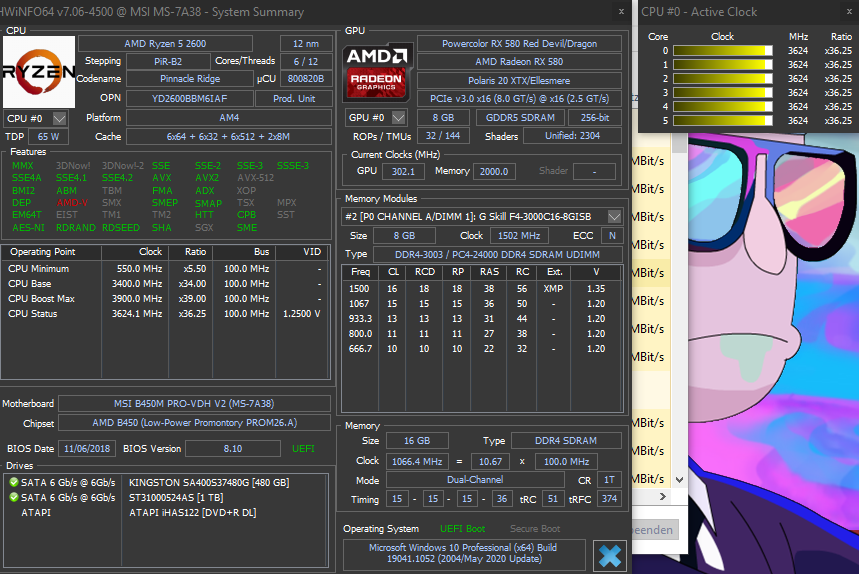
Task: Click the 65 W TDP value
Action: pos(48,136)
